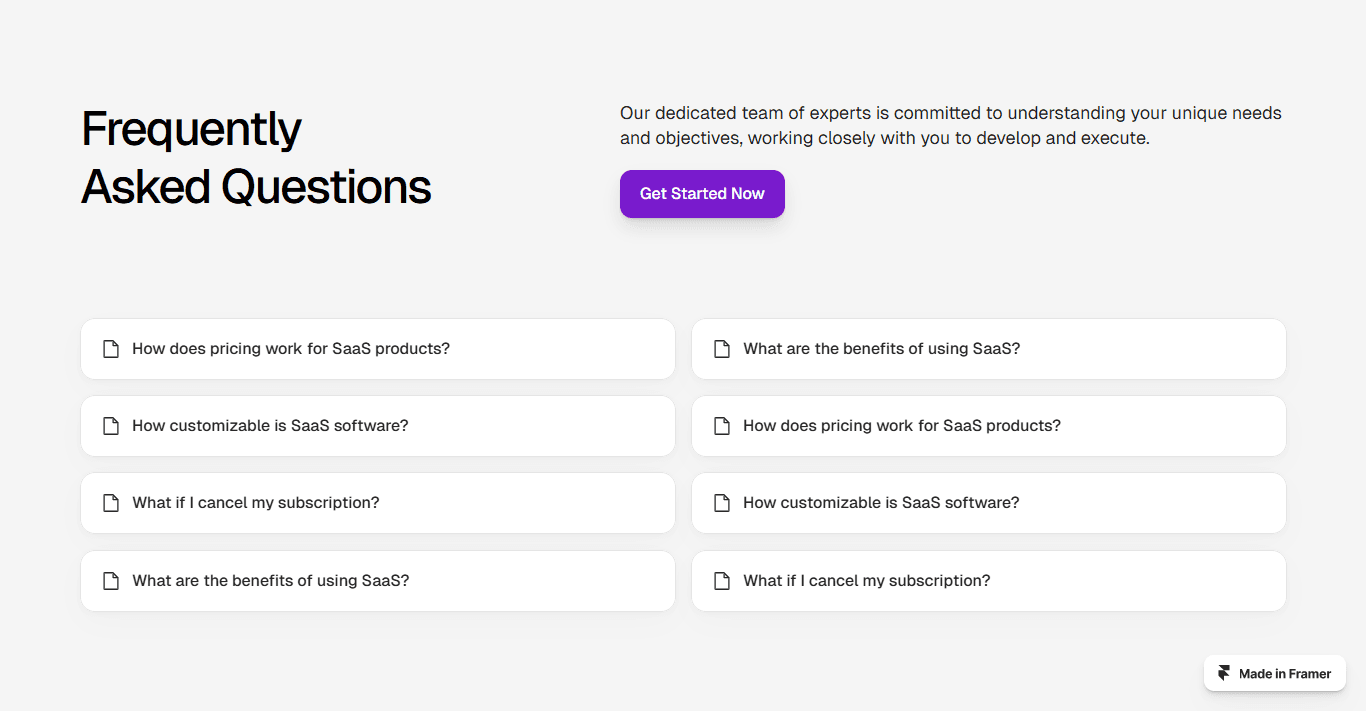Click the document icon beside left-column pricing question

point(111,349)
